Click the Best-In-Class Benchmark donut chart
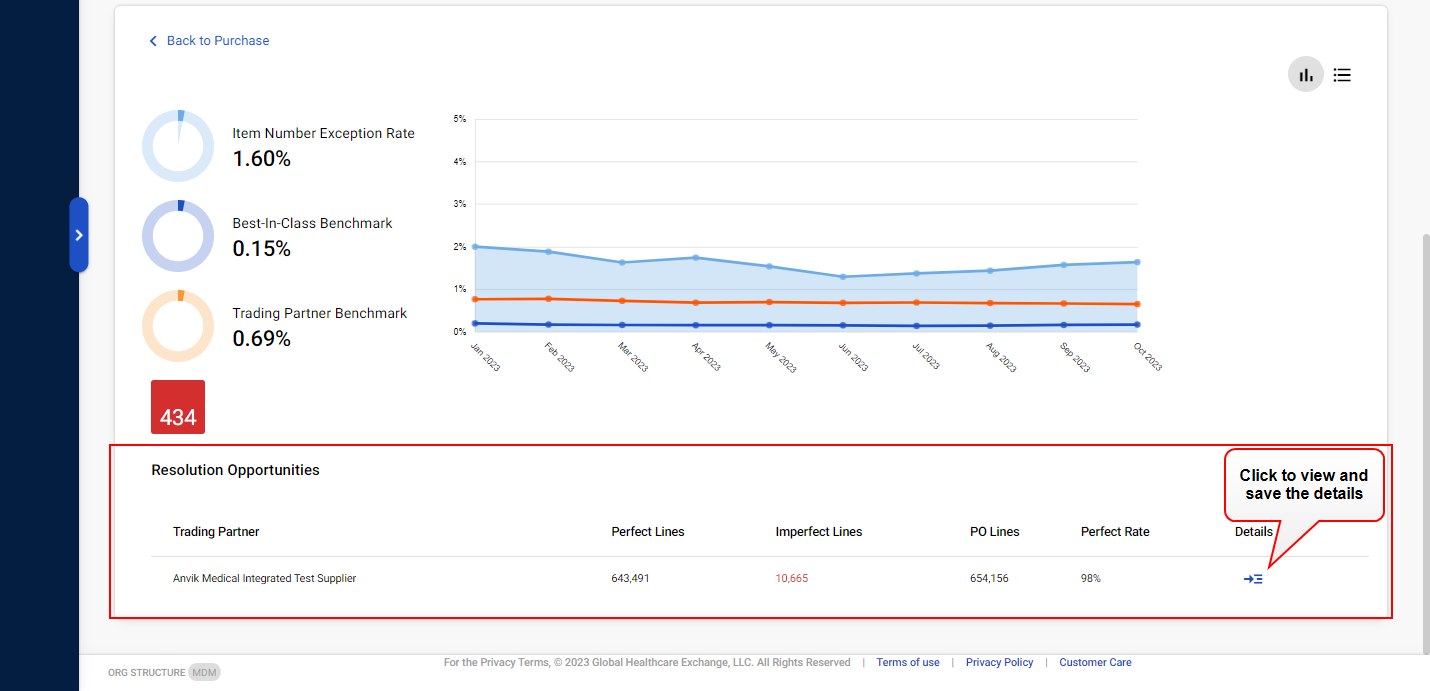The height and width of the screenshot is (691, 1430). point(178,236)
